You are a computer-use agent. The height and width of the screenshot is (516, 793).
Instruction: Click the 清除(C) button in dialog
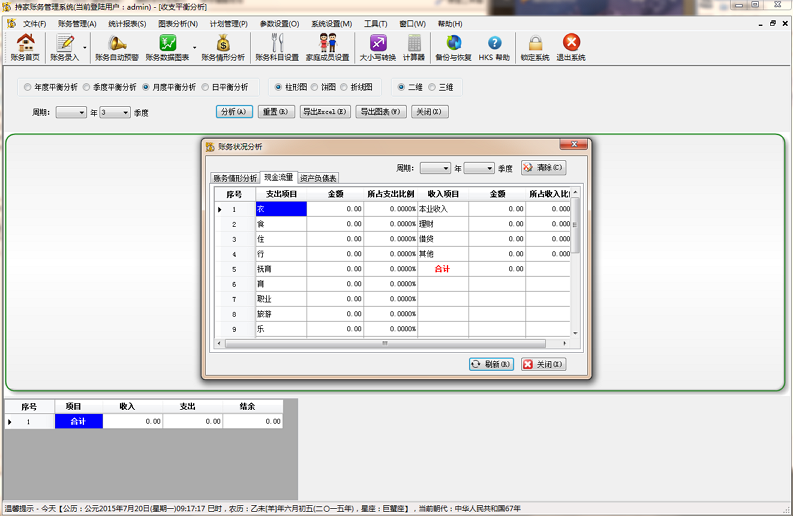point(544,167)
